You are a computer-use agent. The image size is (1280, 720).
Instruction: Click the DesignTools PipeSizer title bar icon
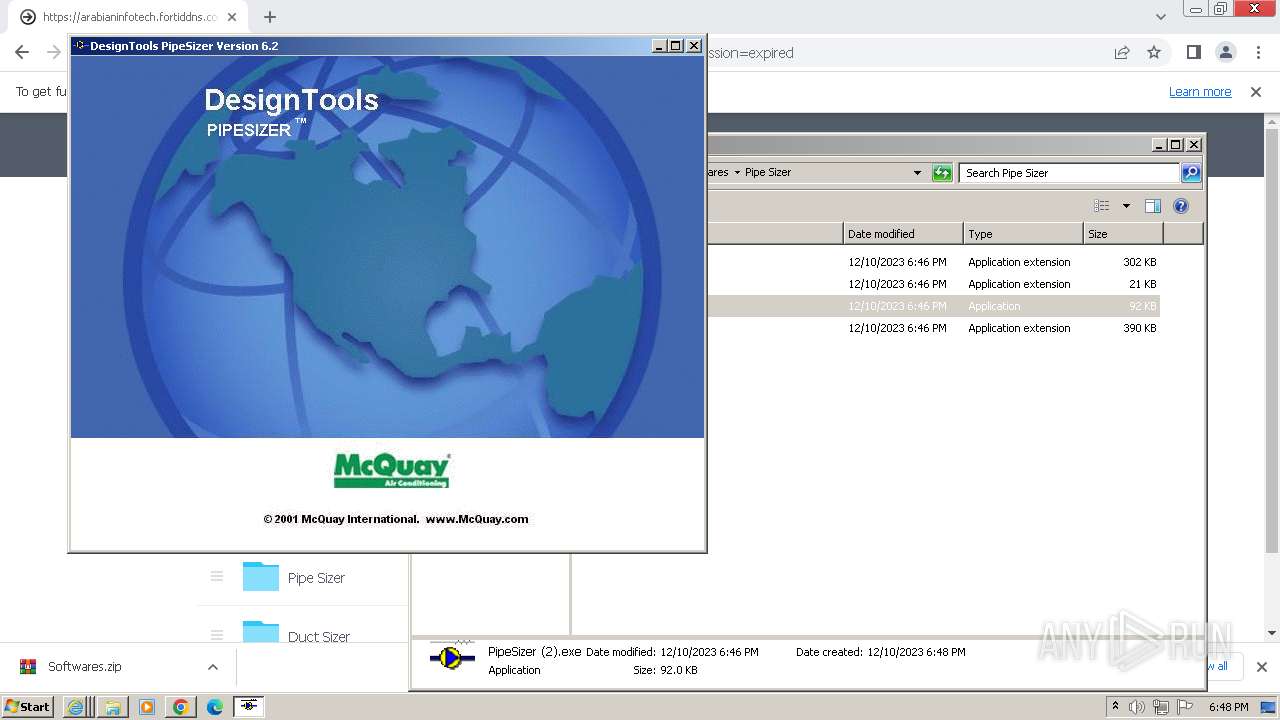81,46
